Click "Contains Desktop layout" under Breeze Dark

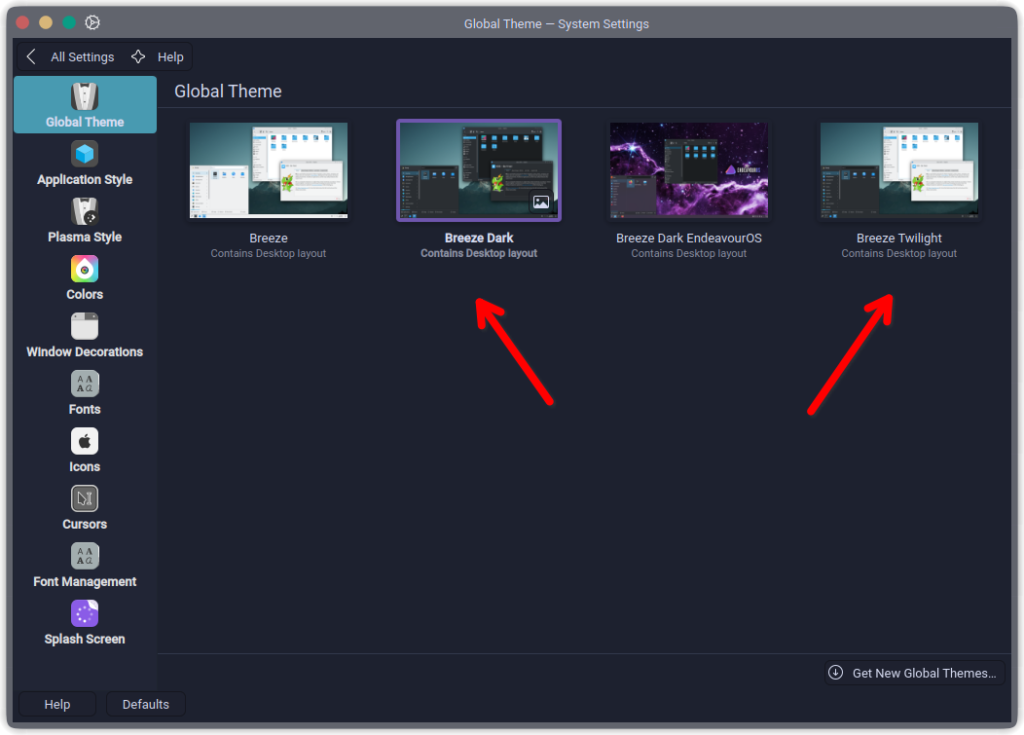(x=479, y=253)
